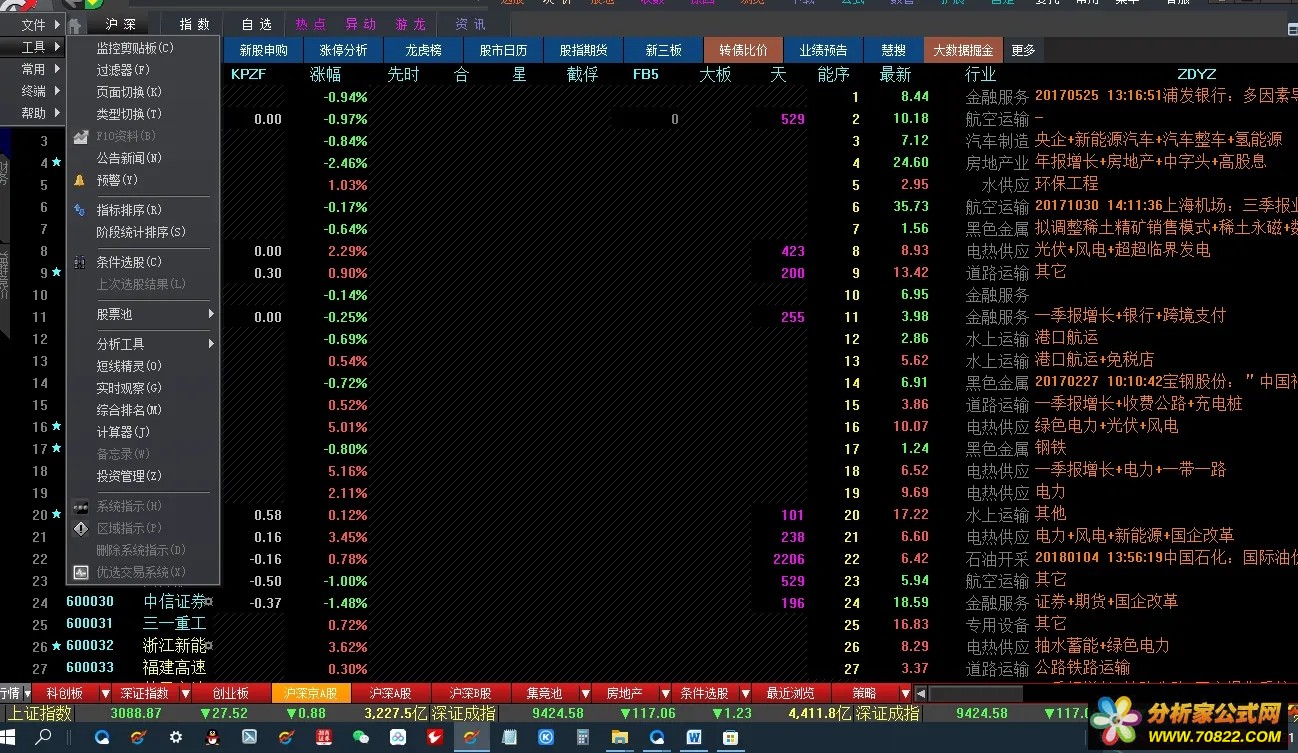Toggle star marker on row 26
Image resolution: width=1298 pixels, height=753 pixels.
[x=56, y=646]
